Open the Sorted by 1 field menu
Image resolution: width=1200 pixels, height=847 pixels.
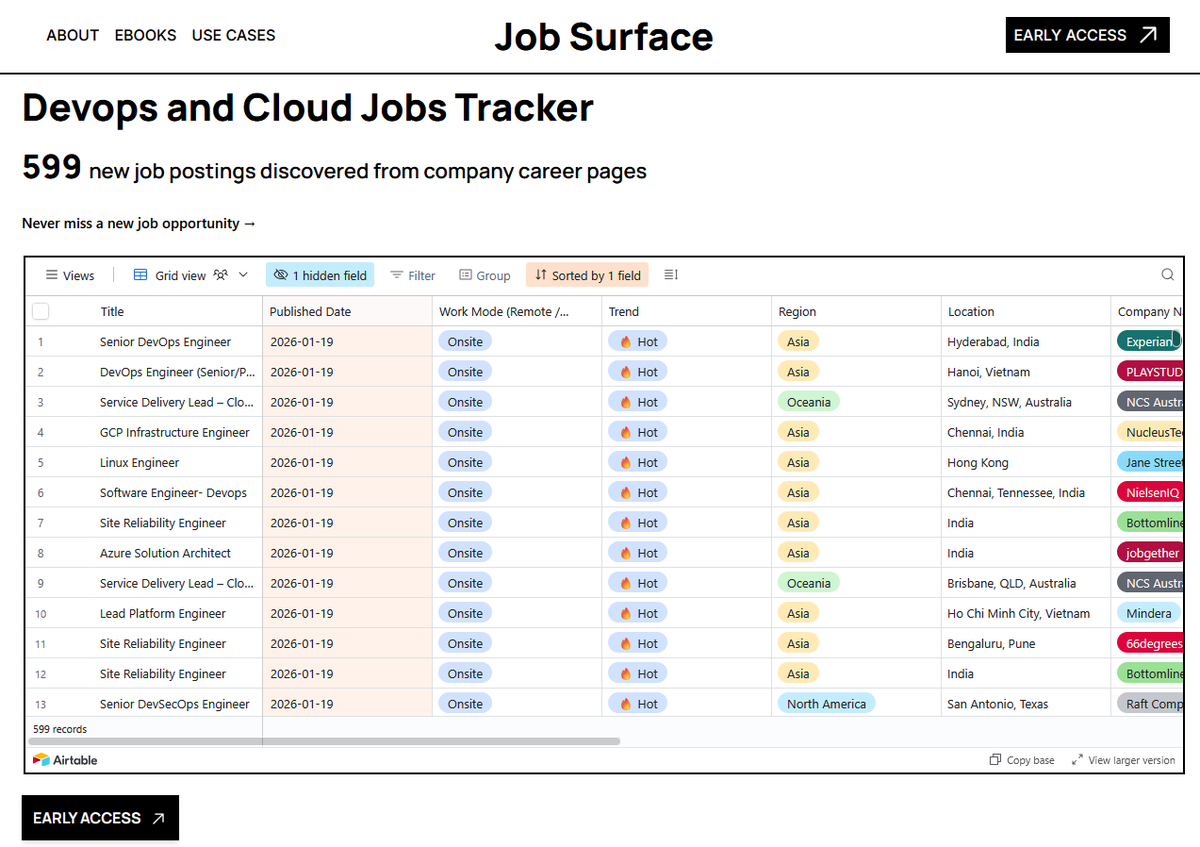[x=588, y=275]
